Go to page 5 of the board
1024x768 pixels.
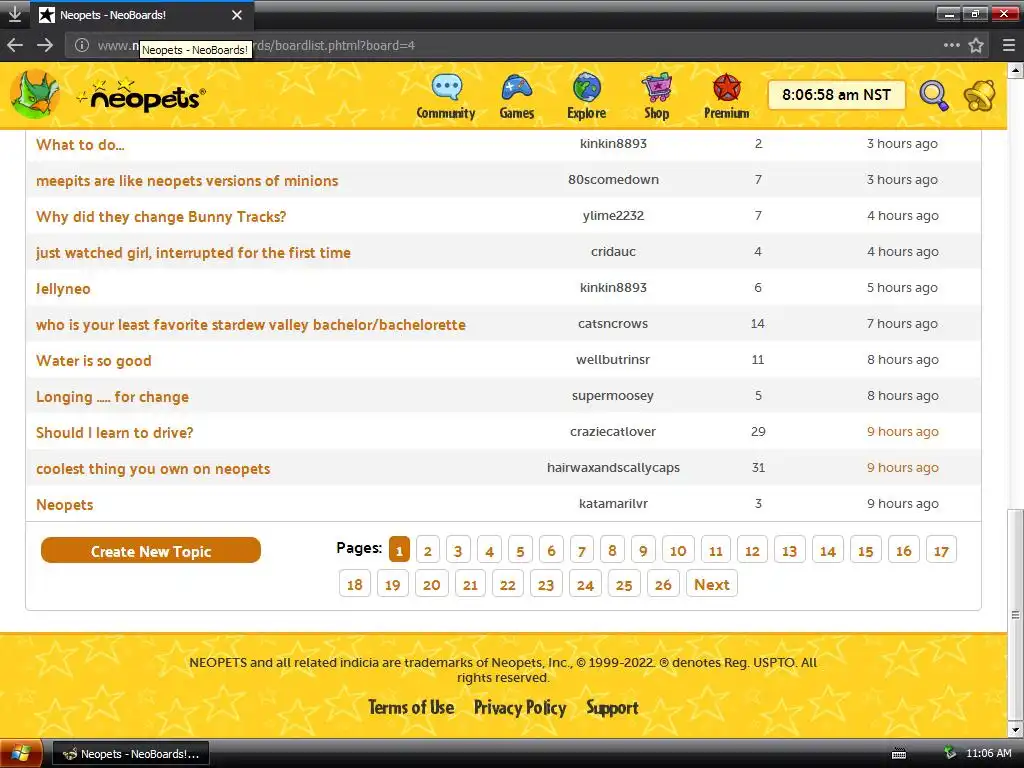[x=520, y=551]
